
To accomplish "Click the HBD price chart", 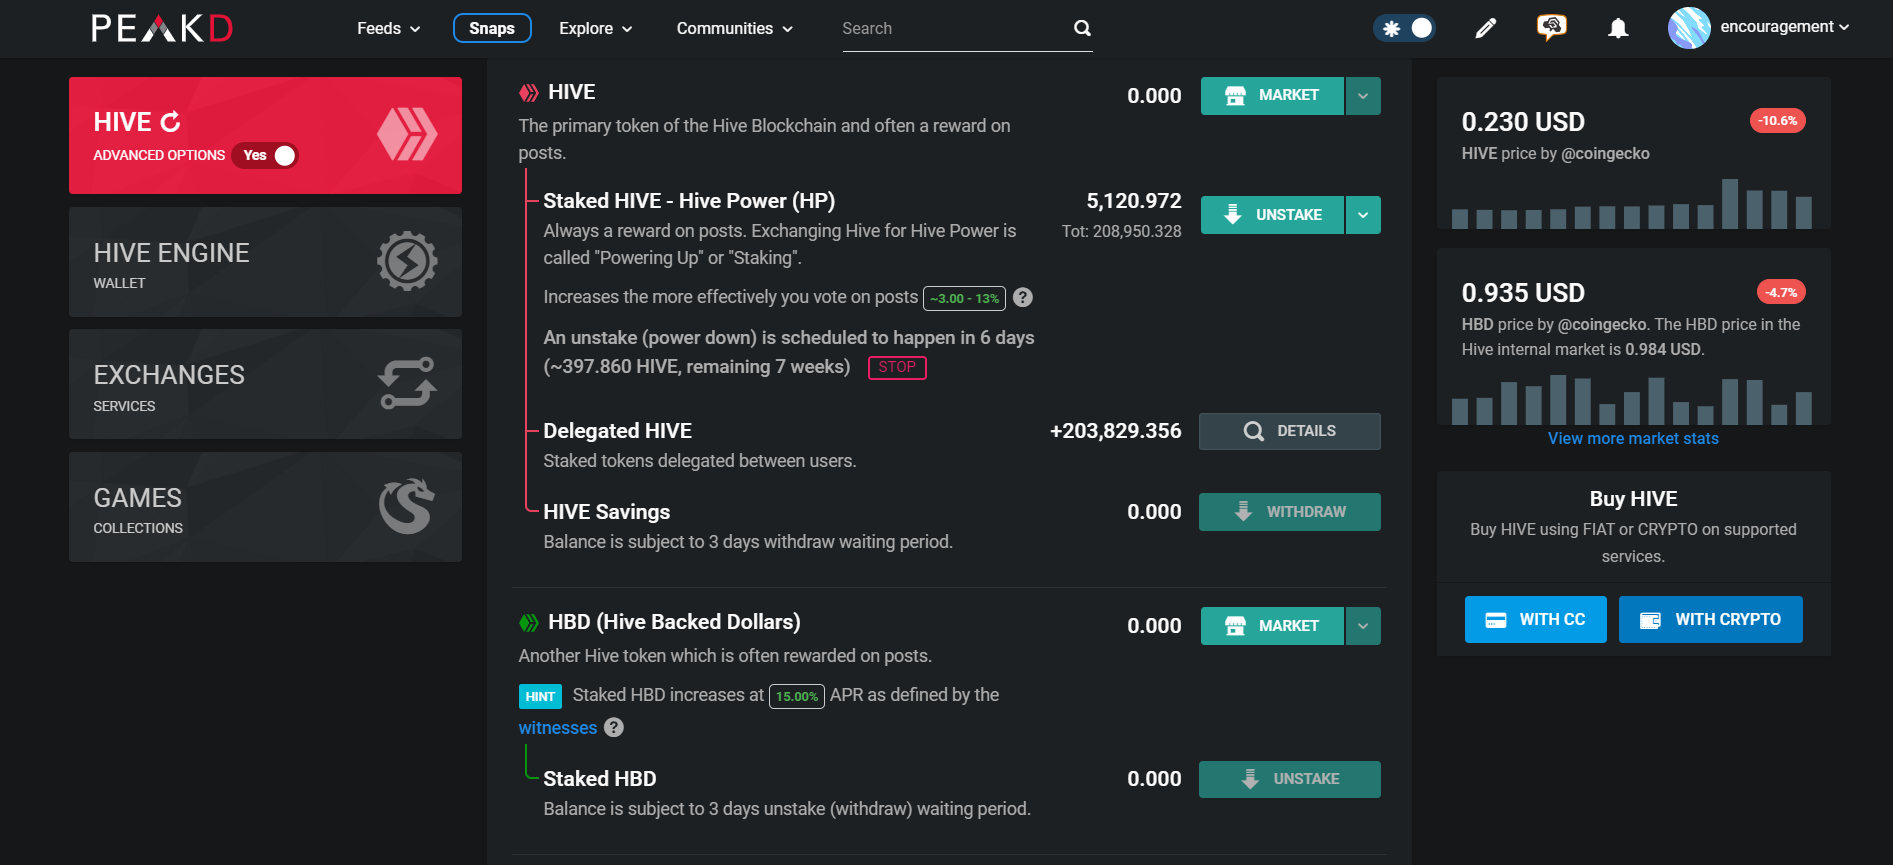I will [1632, 400].
